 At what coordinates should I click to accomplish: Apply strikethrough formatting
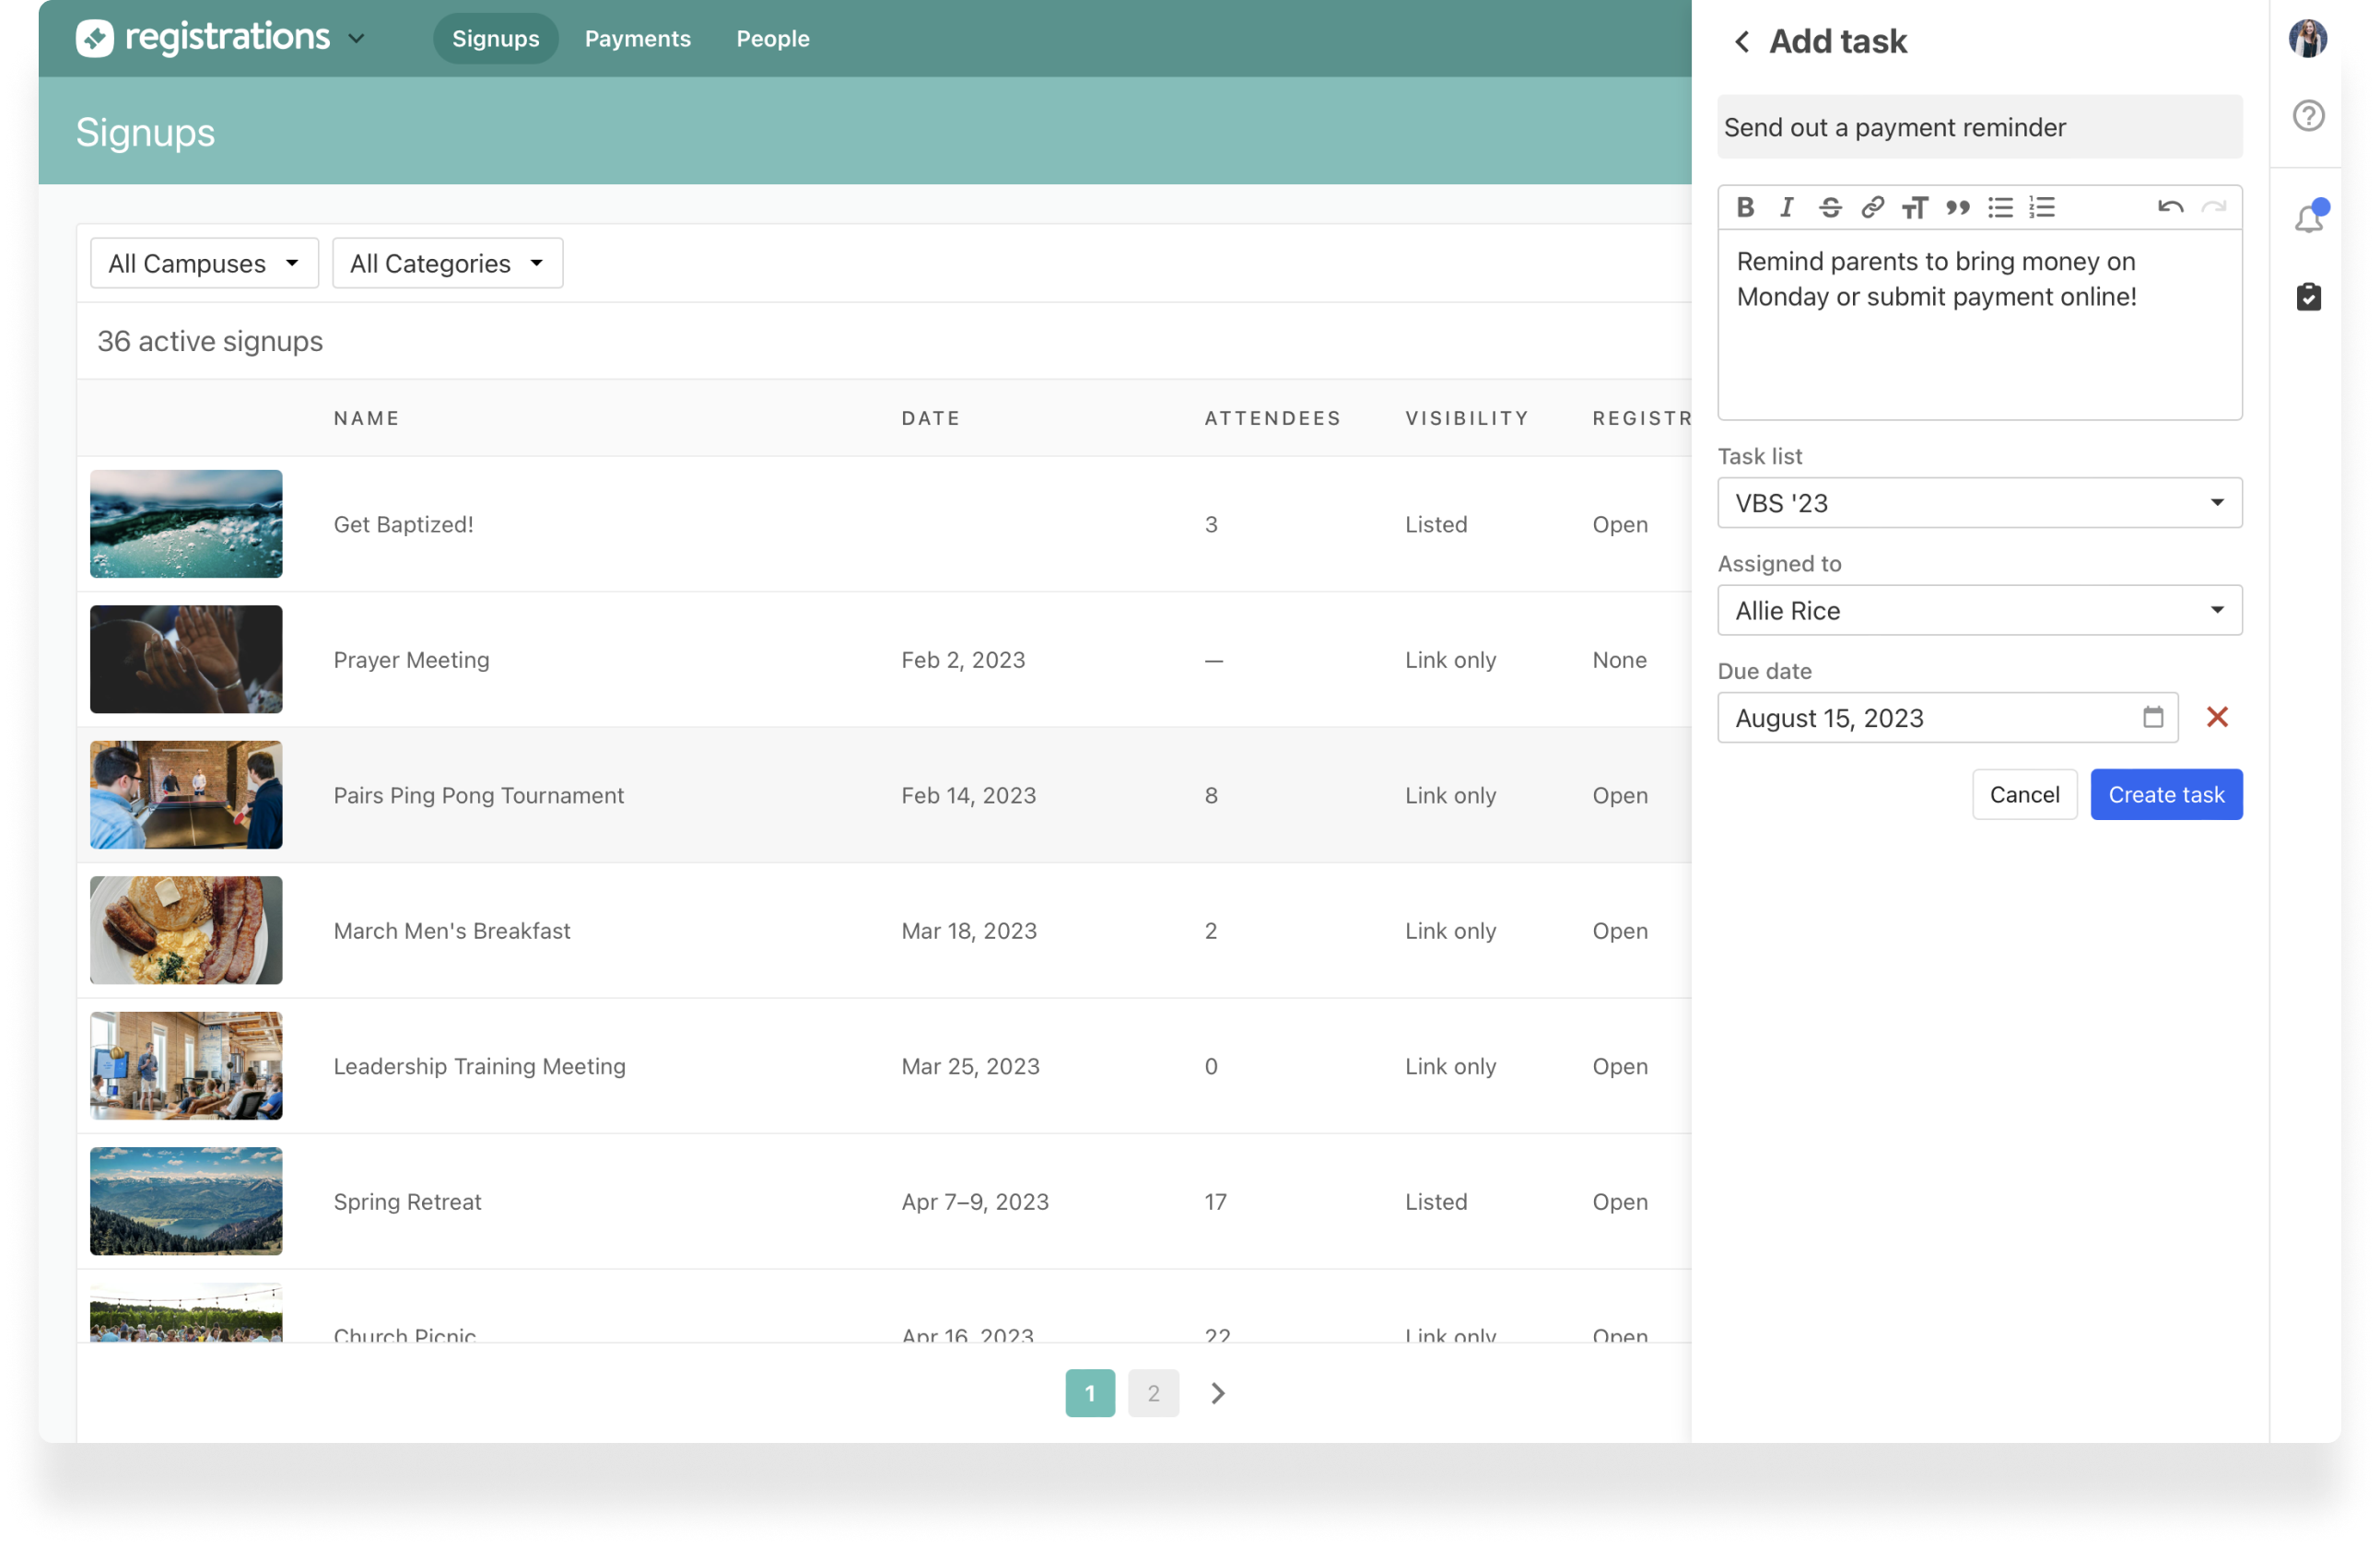click(1830, 207)
